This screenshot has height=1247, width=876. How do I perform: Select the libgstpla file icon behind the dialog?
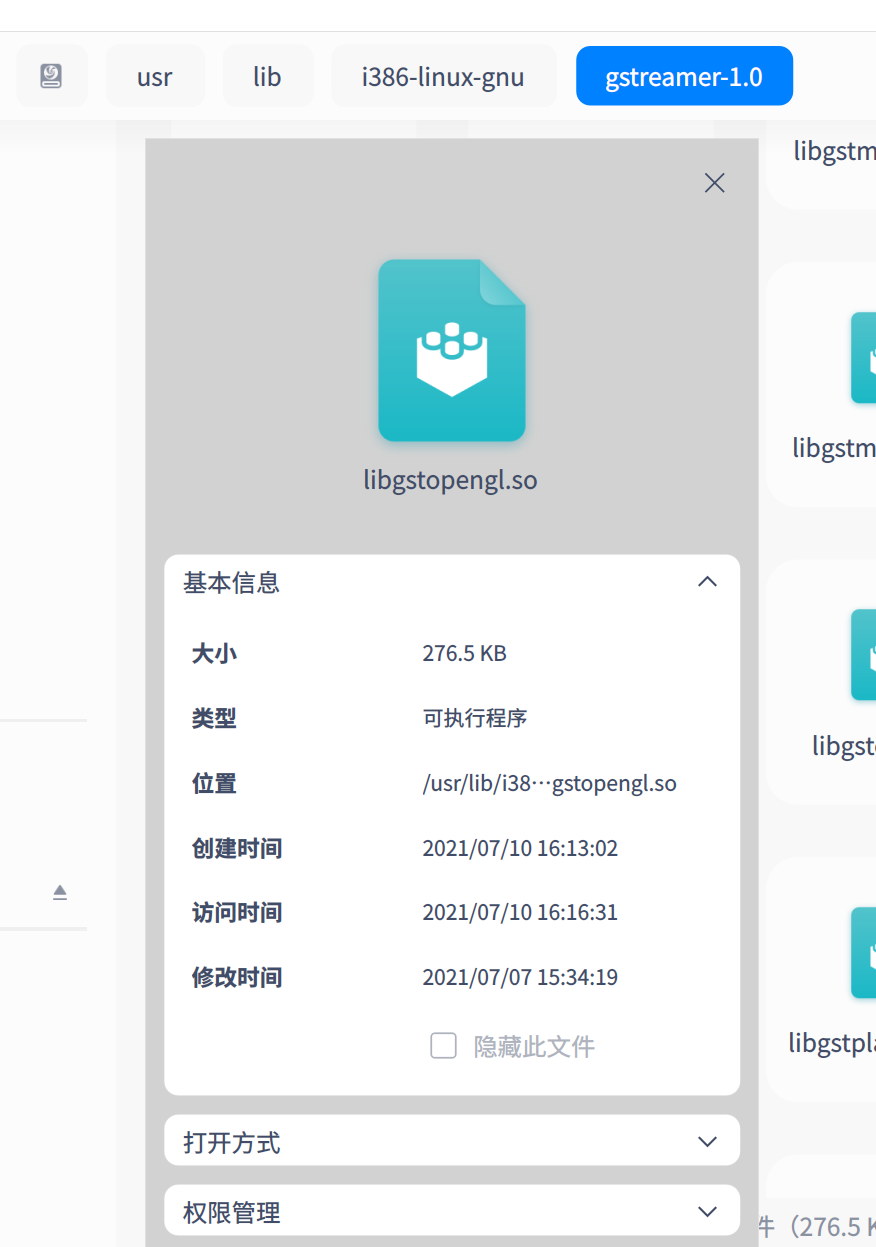[x=864, y=952]
